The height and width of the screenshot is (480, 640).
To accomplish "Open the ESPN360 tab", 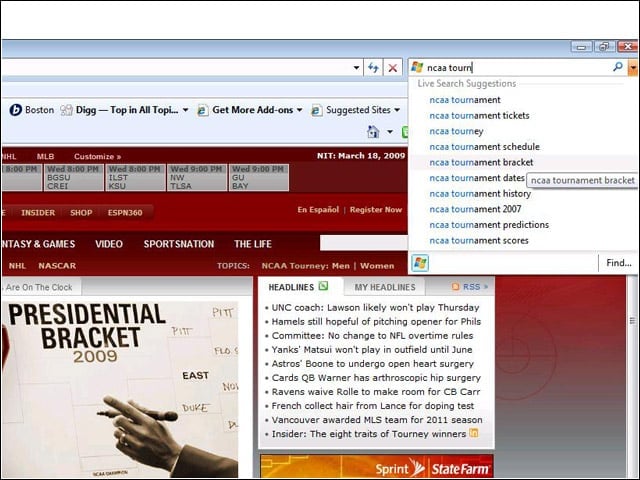I will click(125, 213).
